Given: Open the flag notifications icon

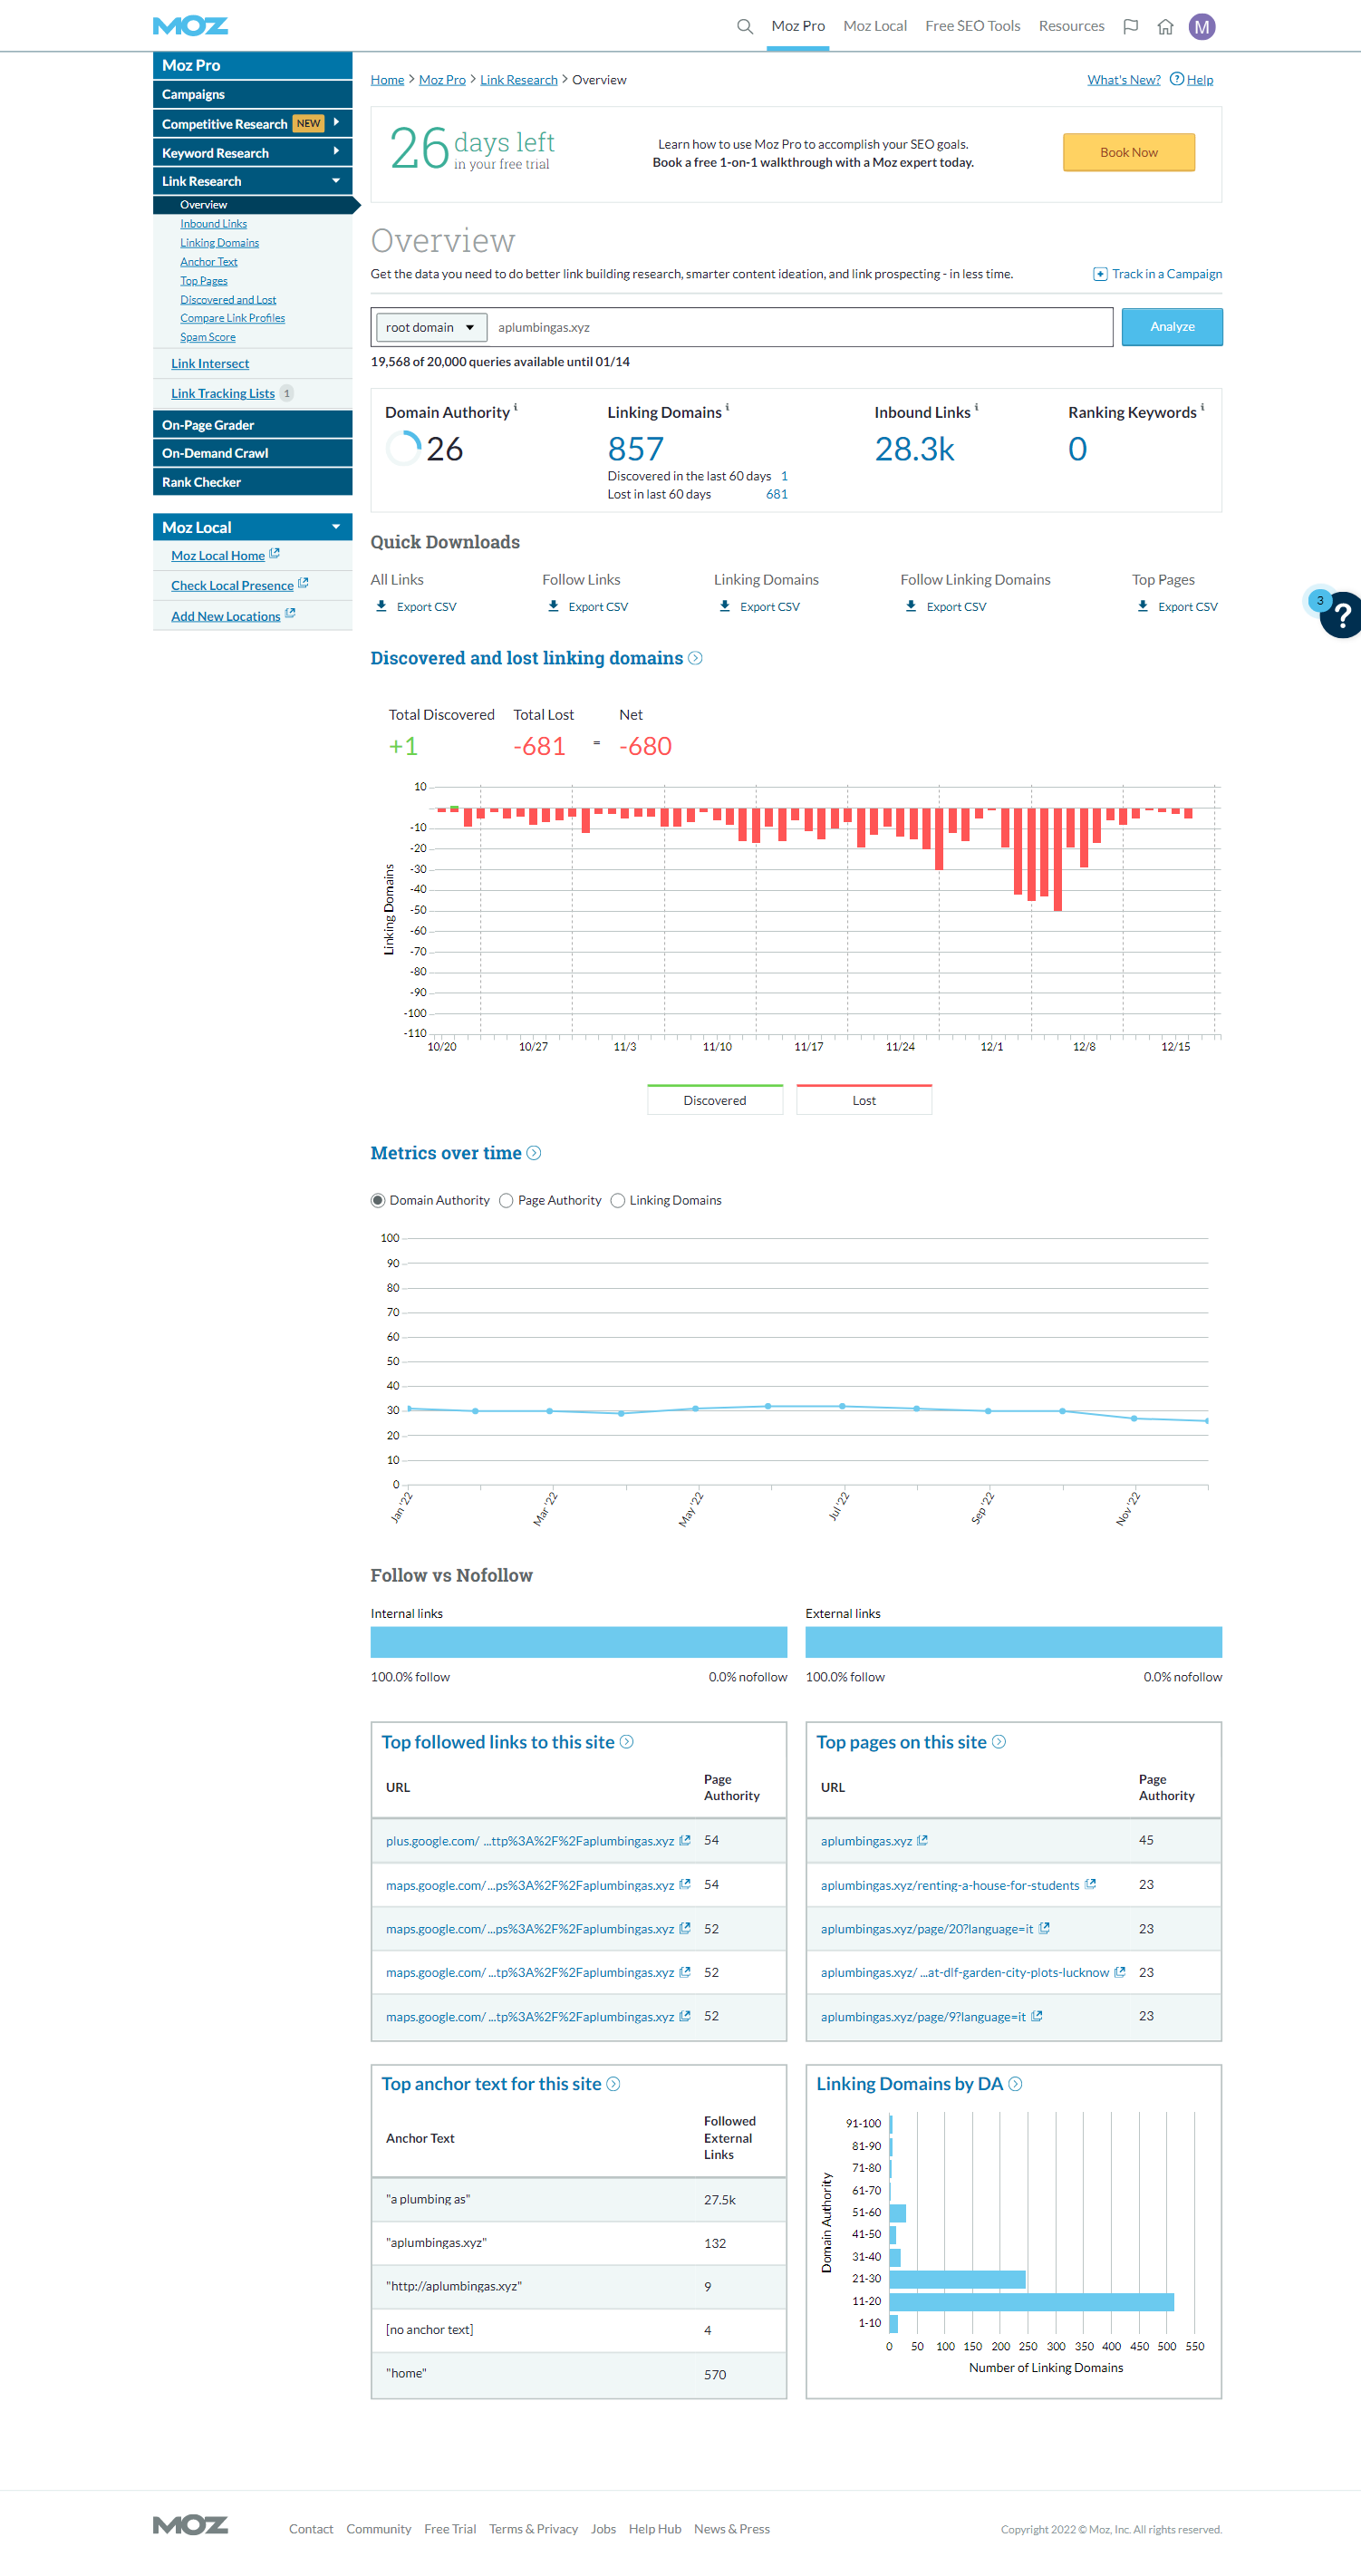Looking at the screenshot, I should click(1130, 27).
